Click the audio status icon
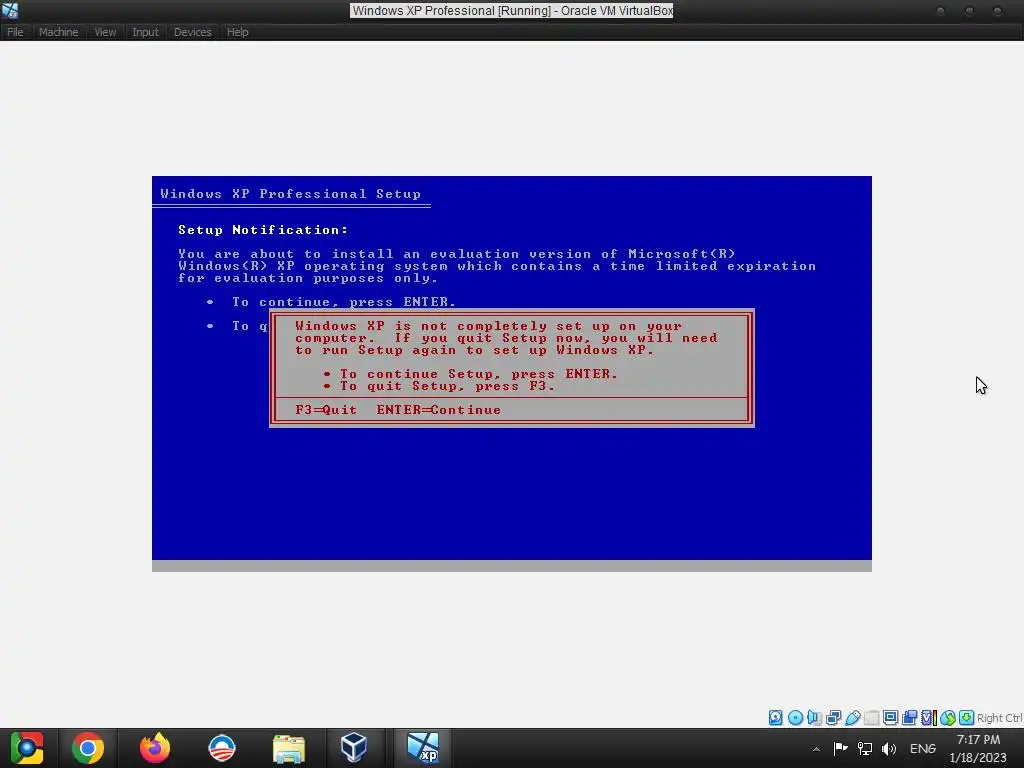This screenshot has width=1024, height=768. point(814,718)
